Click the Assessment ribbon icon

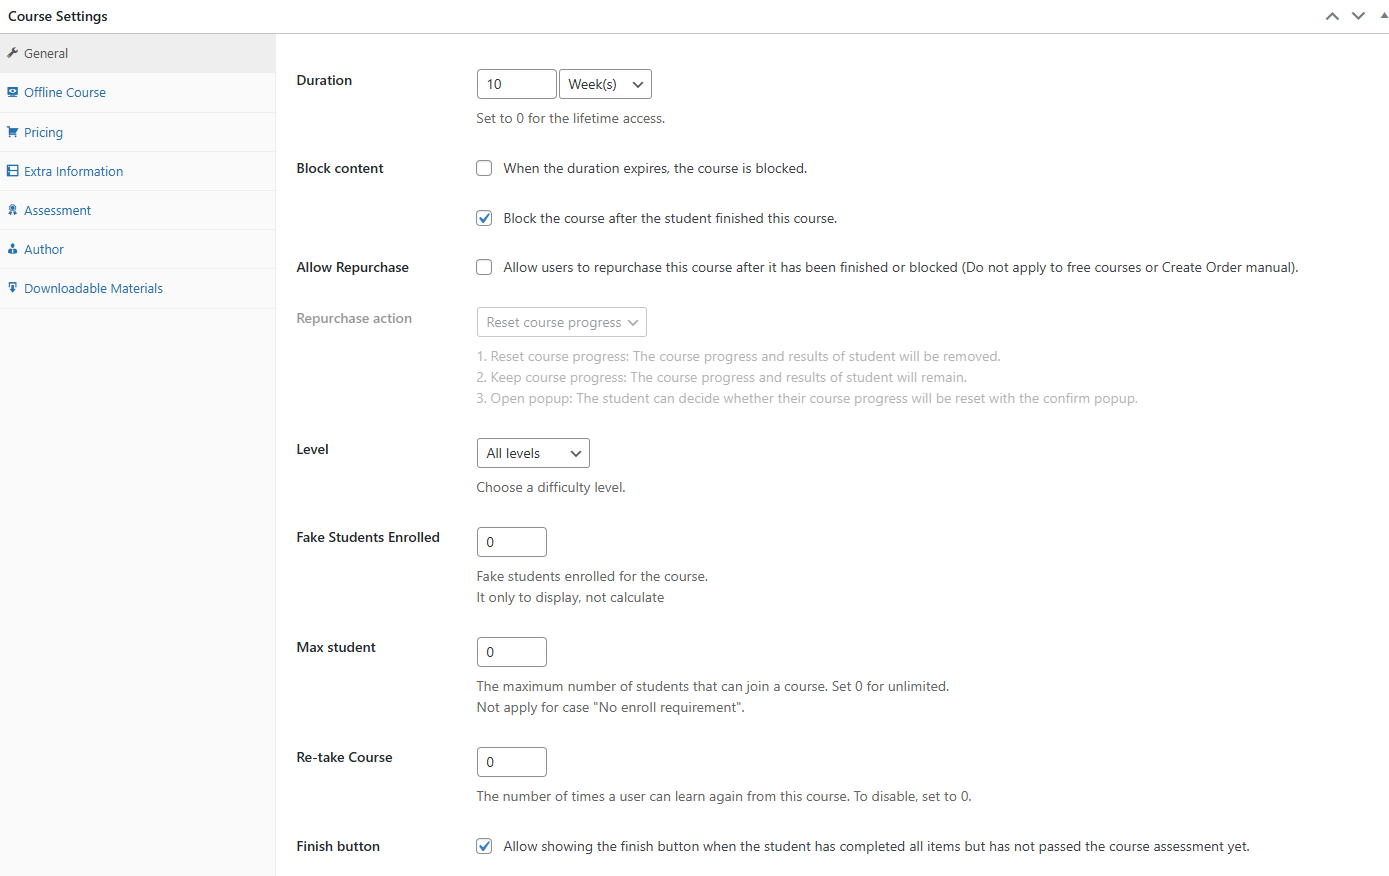click(13, 210)
